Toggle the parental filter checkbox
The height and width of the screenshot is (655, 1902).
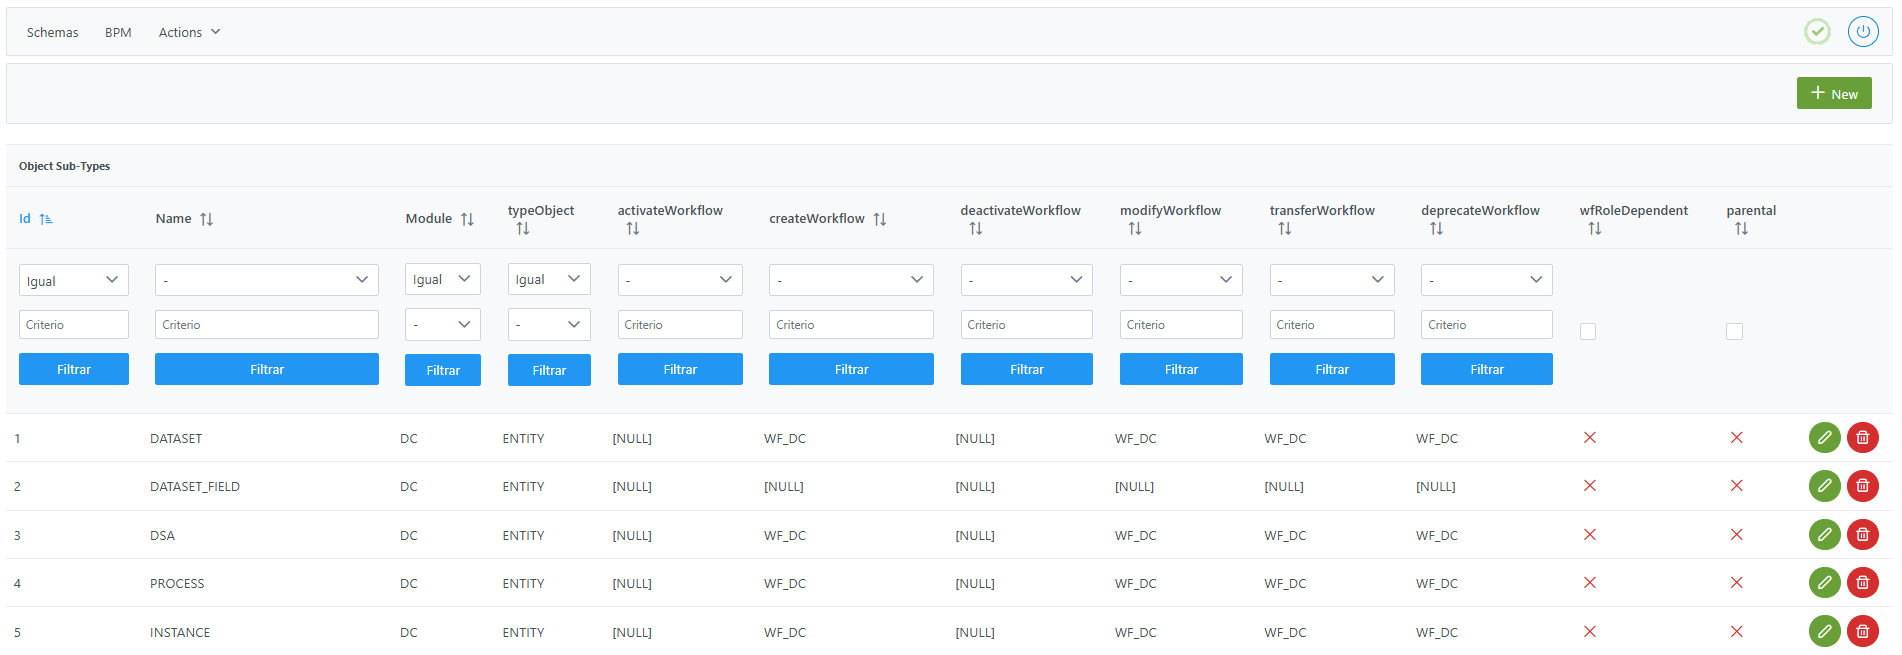click(1734, 331)
